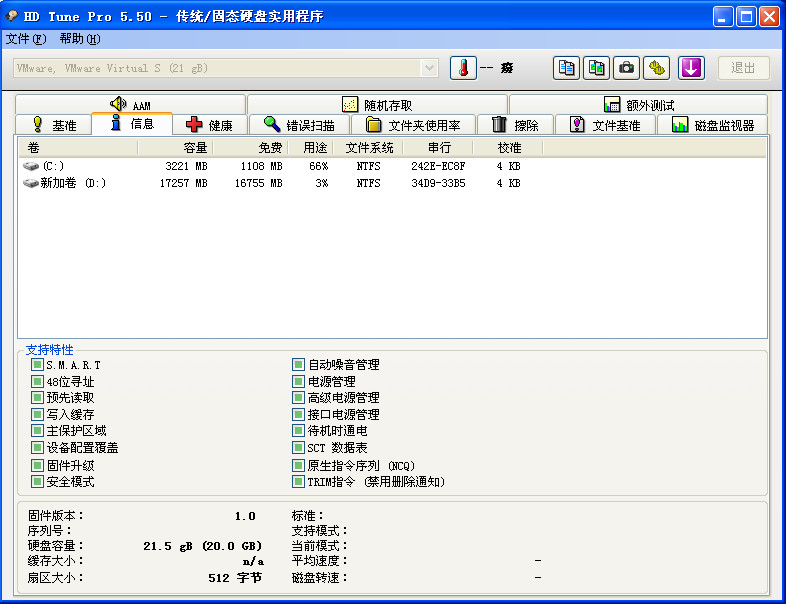Click the 34D9-33B5 serial value
The height and width of the screenshot is (604, 786).
point(438,183)
